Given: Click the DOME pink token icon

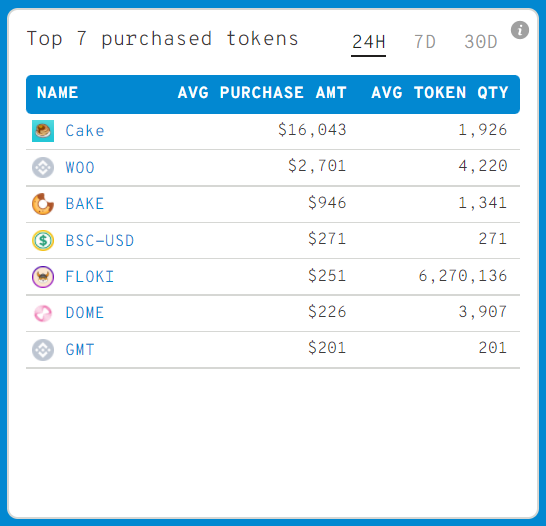Looking at the screenshot, I should [43, 313].
